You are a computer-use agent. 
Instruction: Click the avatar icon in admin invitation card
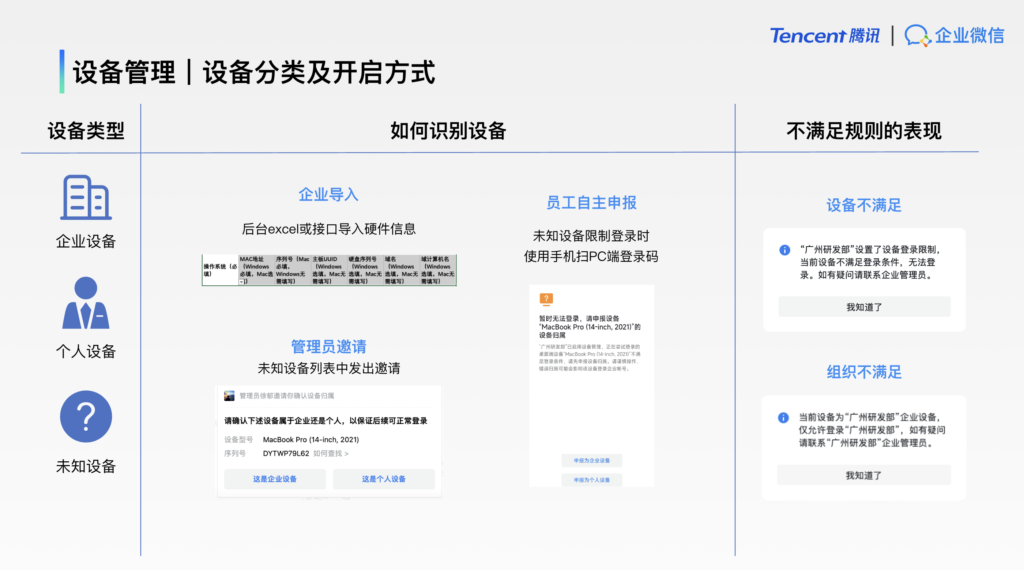229,396
